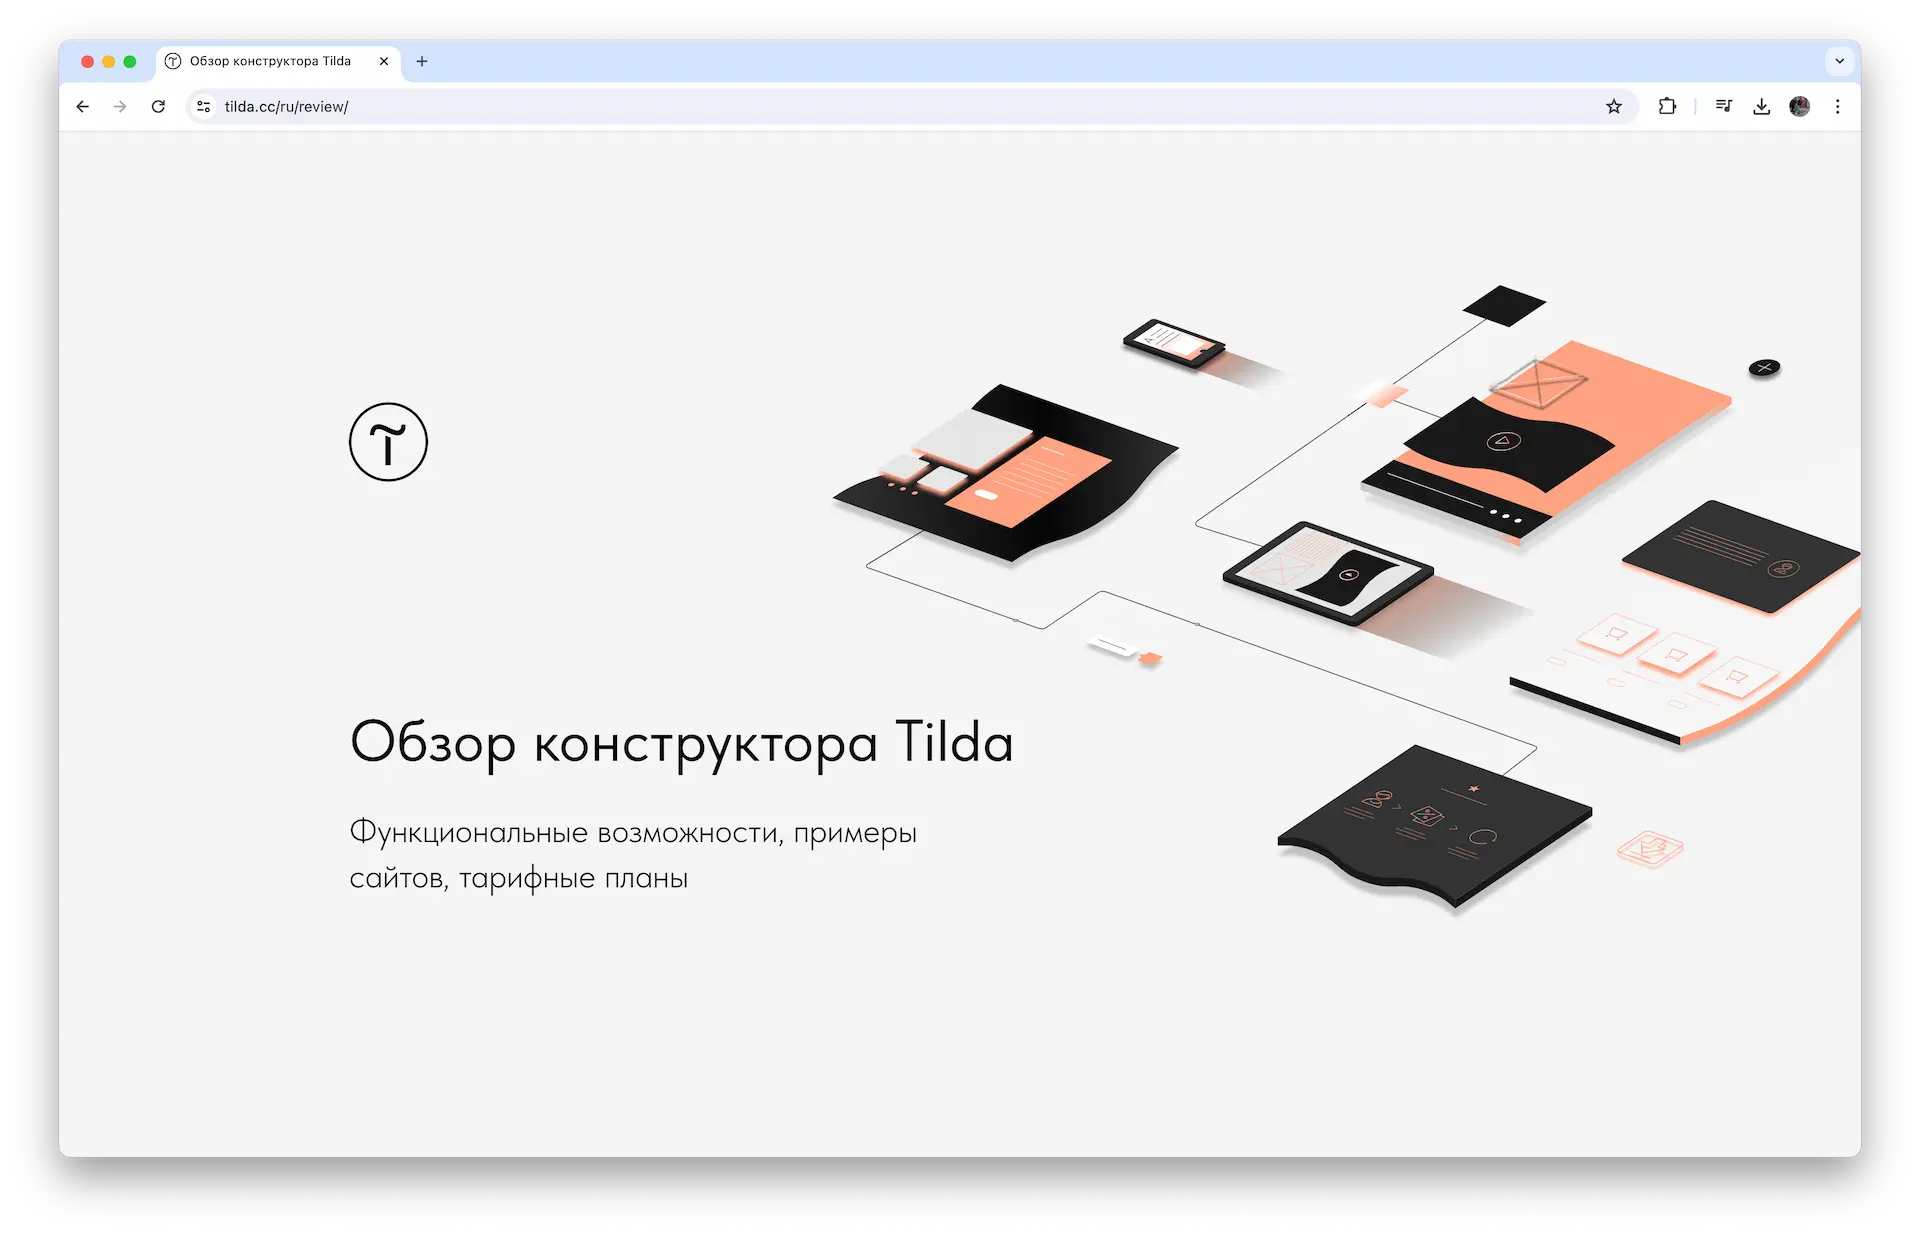
Task: Bookmark this page with the star icon
Action: (1614, 106)
